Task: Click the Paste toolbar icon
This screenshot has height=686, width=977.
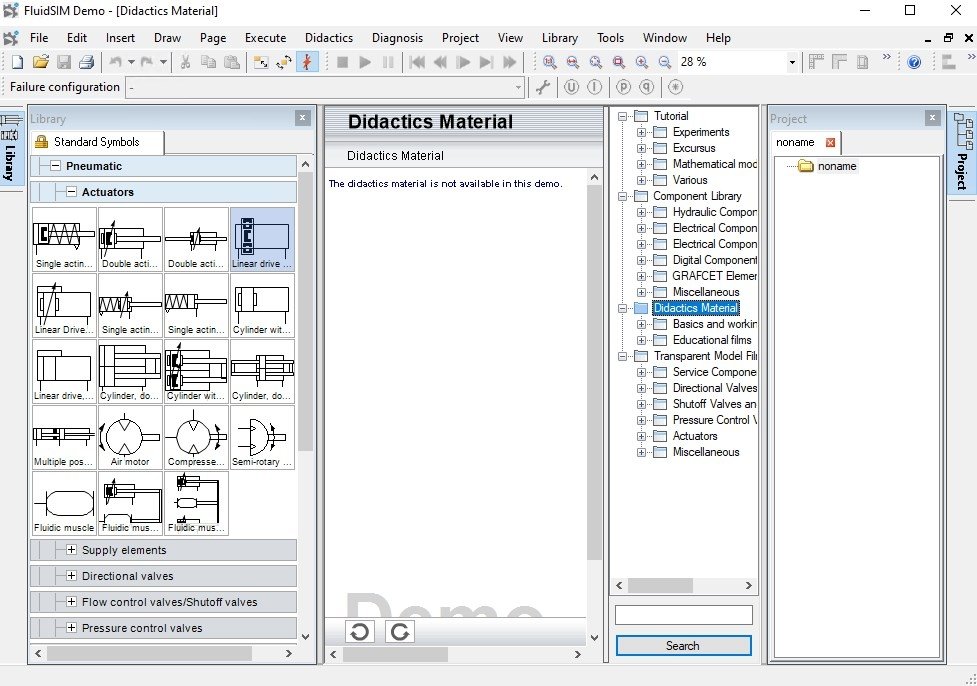Action: click(x=231, y=62)
